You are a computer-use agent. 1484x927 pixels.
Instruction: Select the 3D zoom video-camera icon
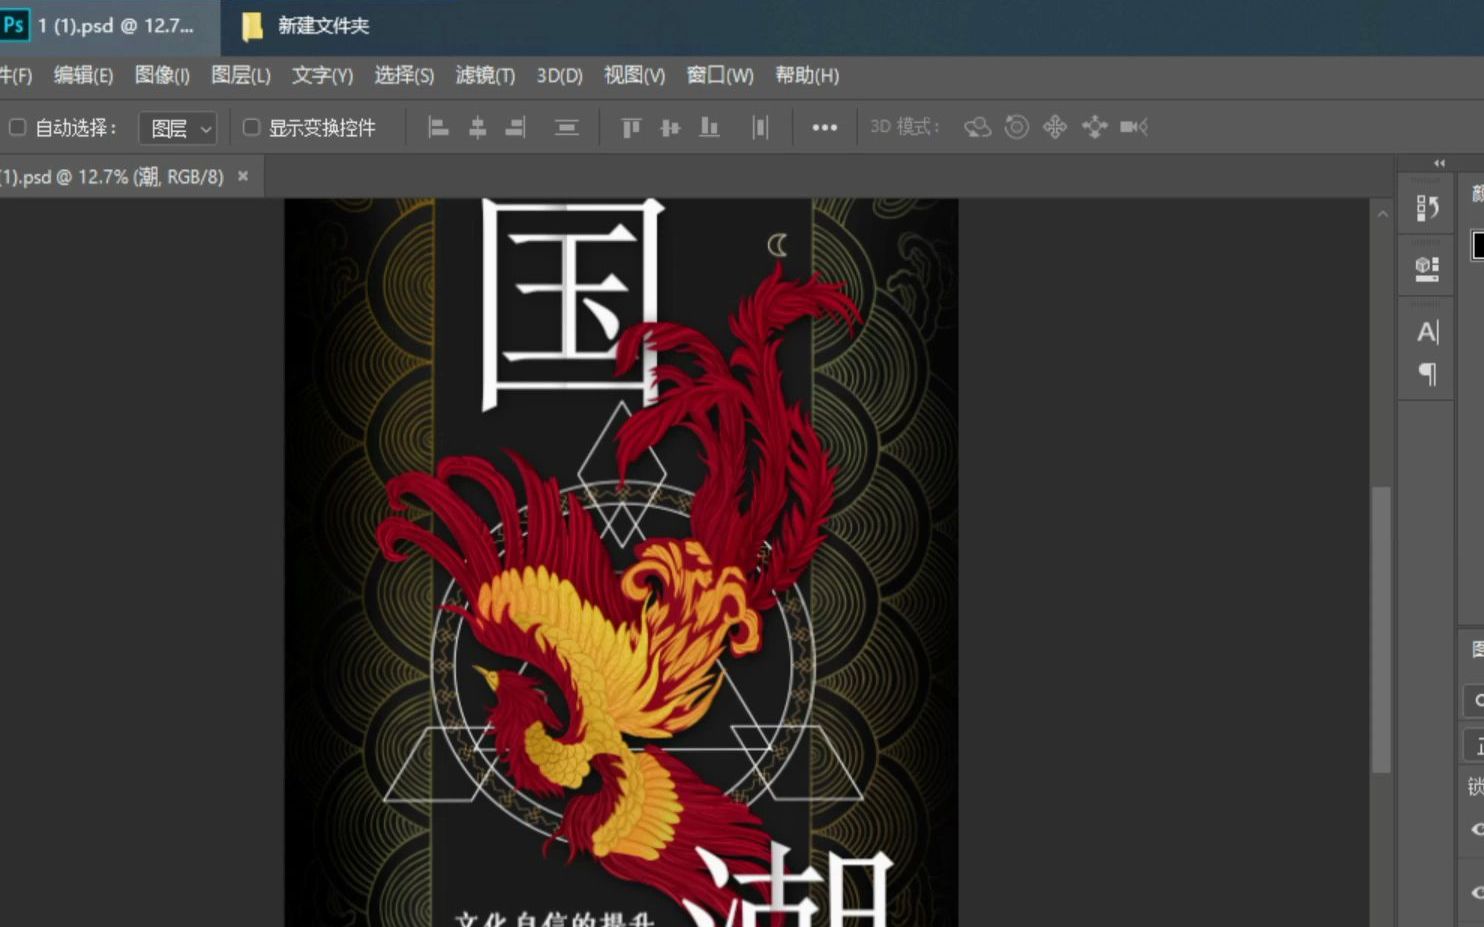[x=1134, y=127]
